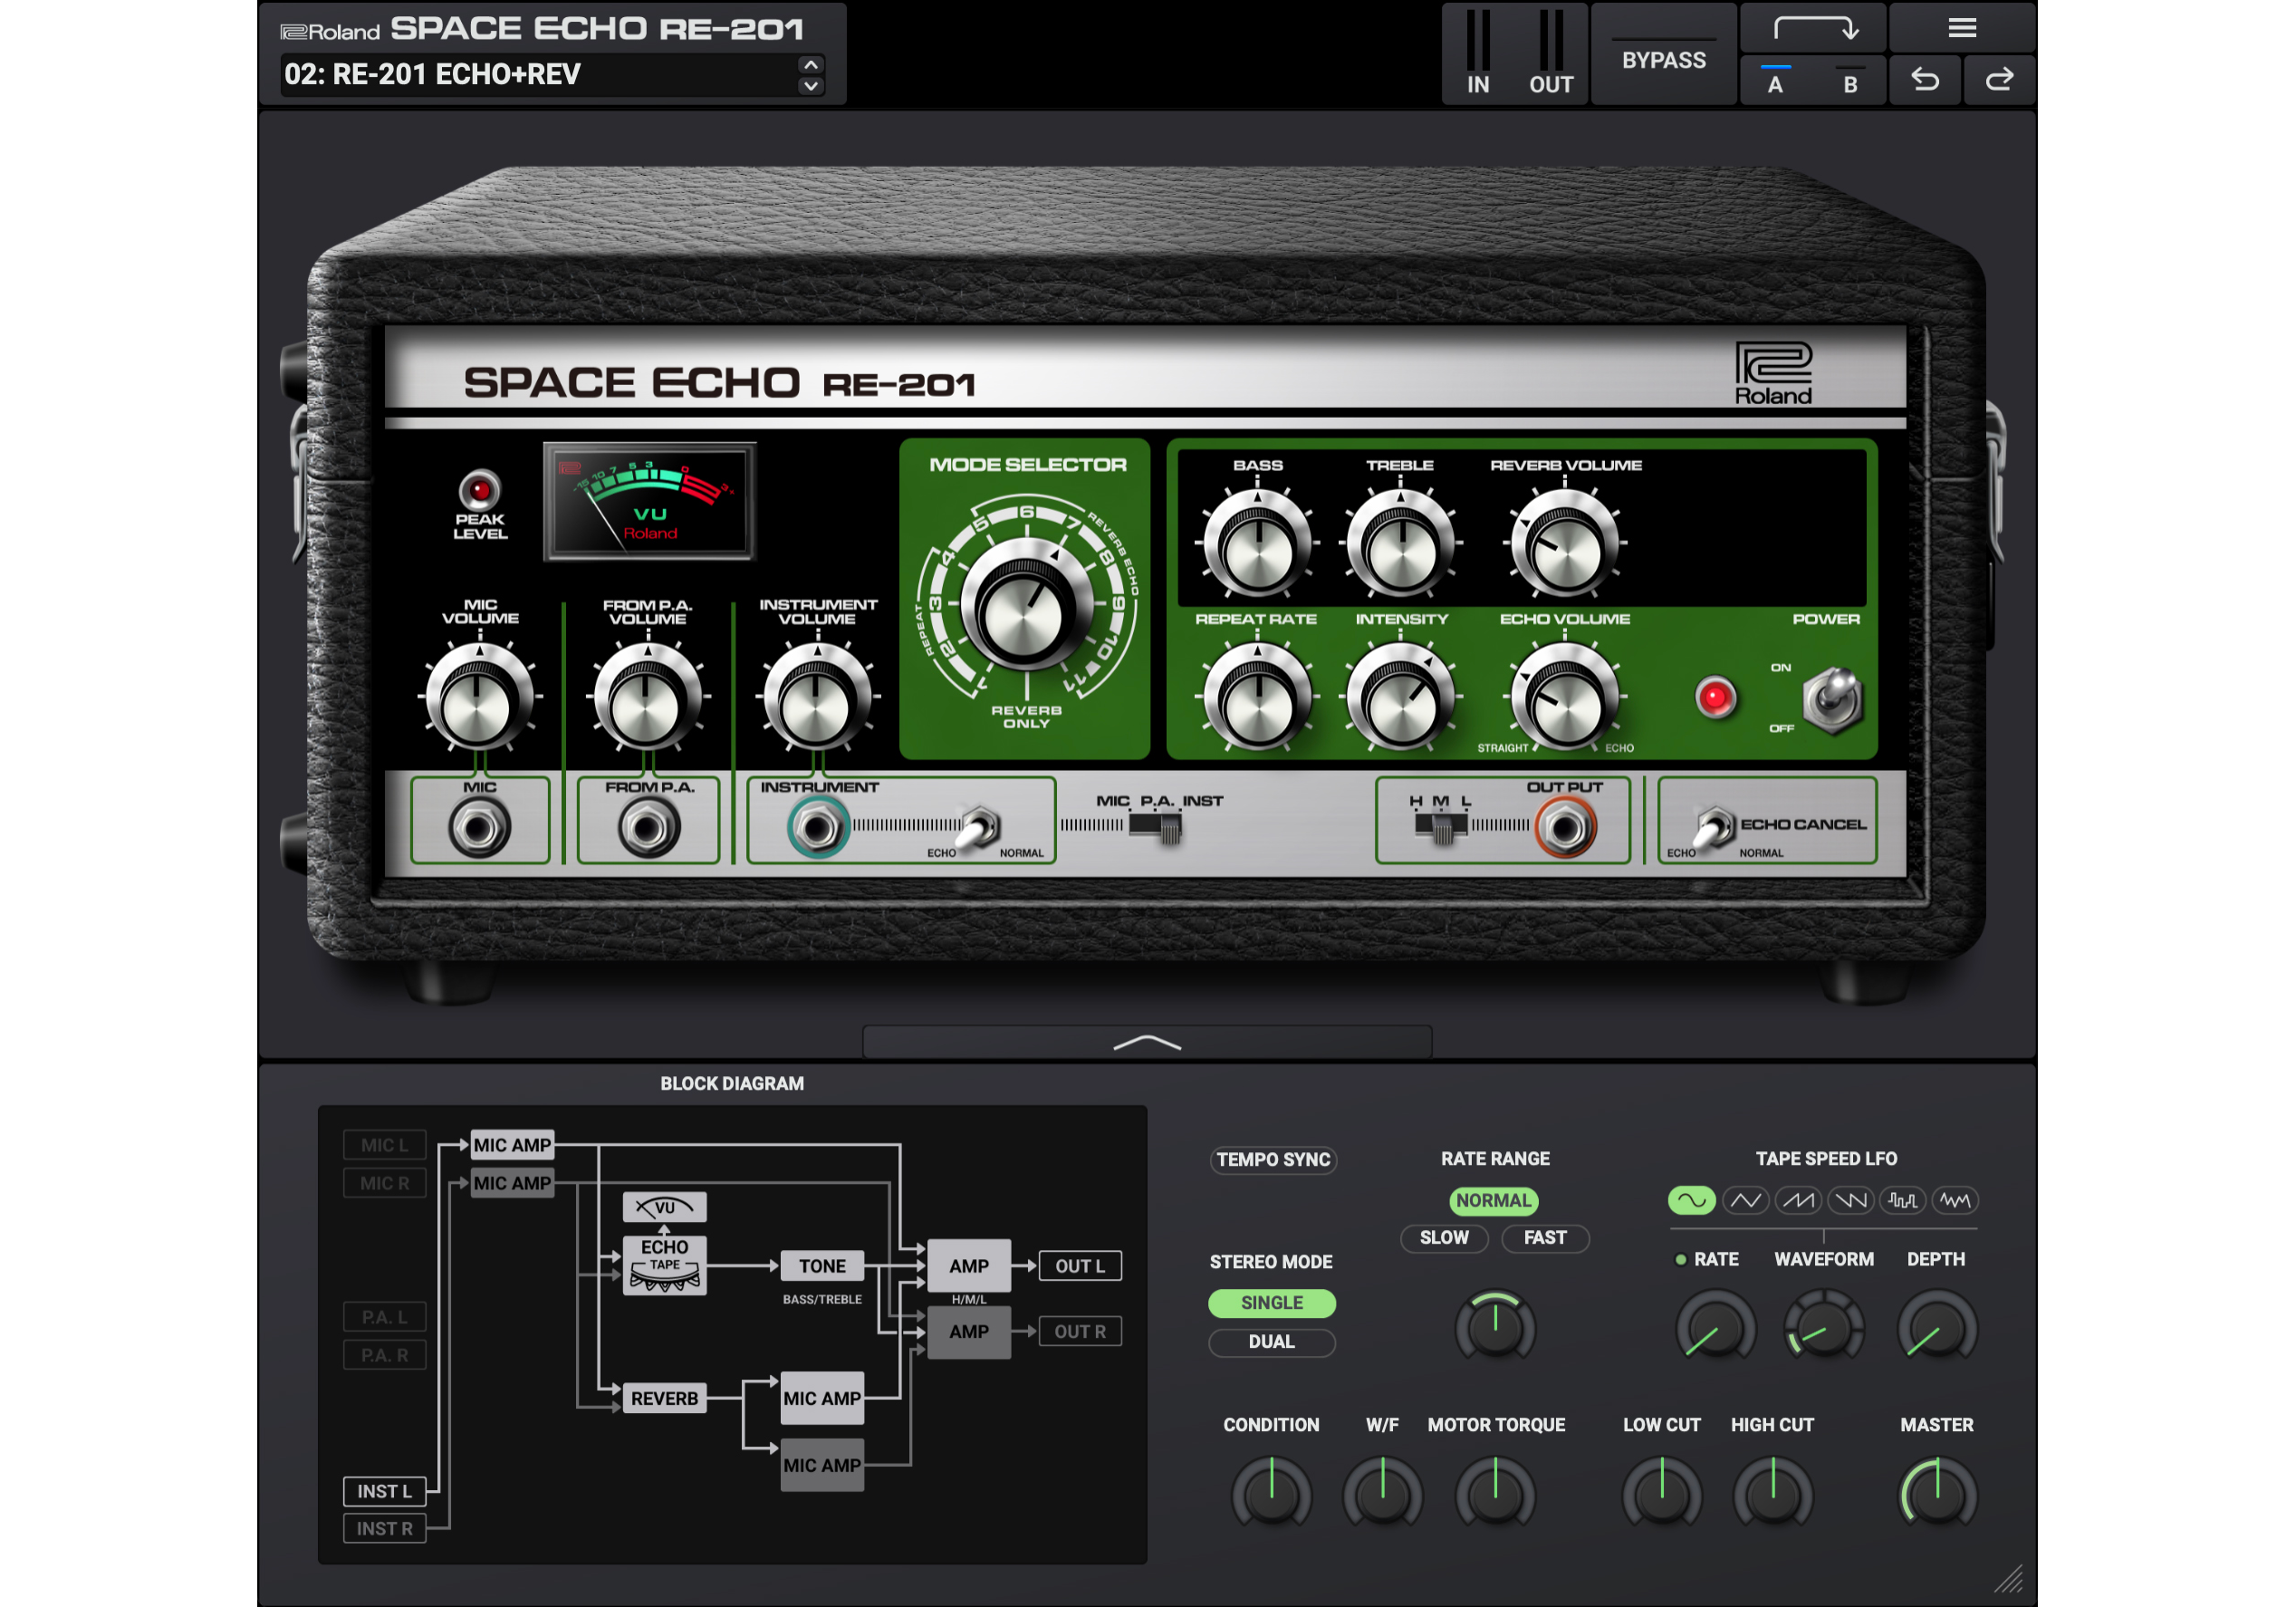Viewport: 2296px width, 1607px height.
Task: Click the BASS knob
Action: [x=1257, y=544]
